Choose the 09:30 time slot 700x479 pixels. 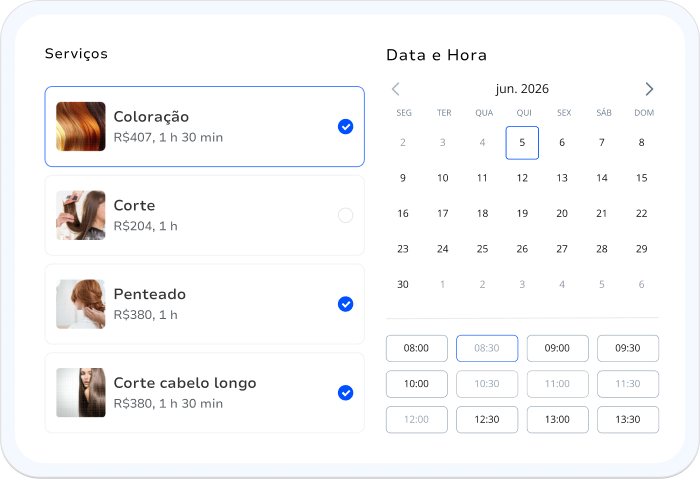(628, 348)
